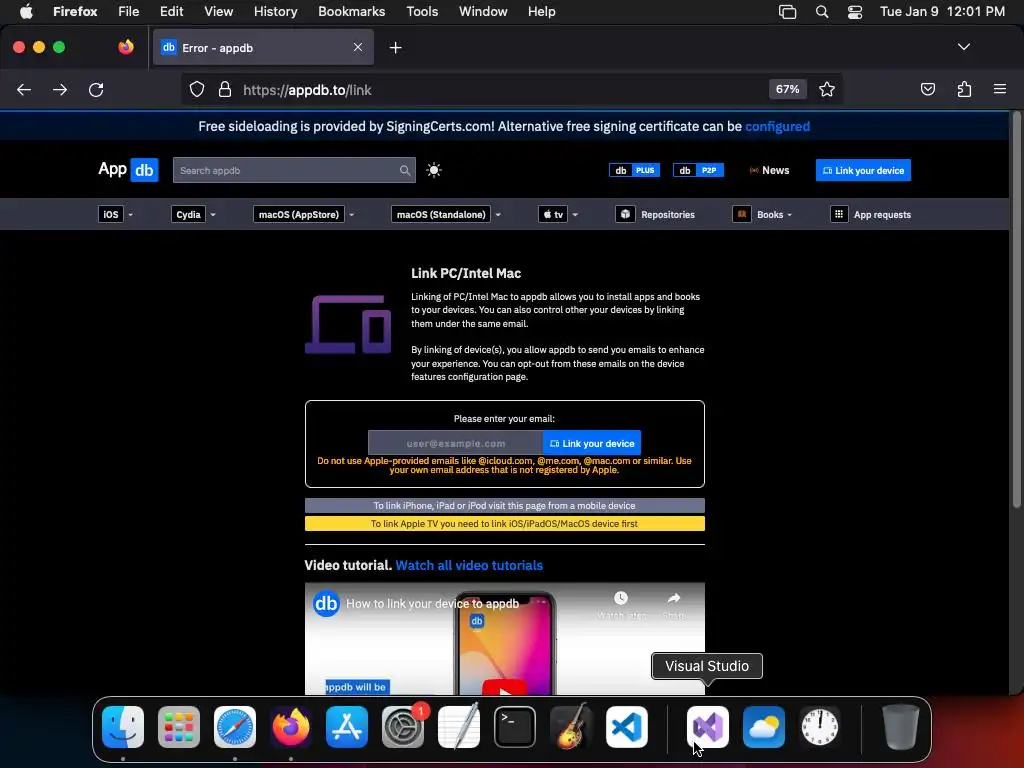Close the Error - appdb tab
This screenshot has height=768, width=1024.
(x=358, y=47)
